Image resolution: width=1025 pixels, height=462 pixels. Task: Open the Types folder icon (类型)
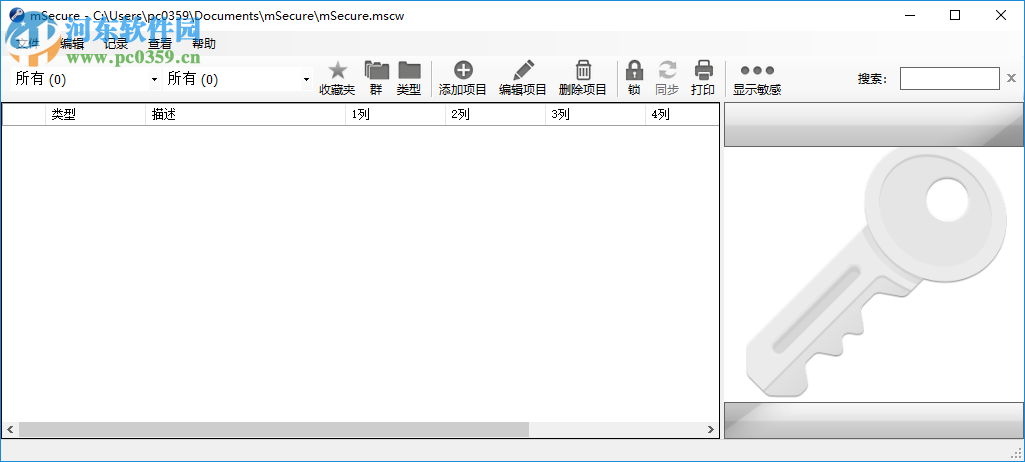click(409, 71)
